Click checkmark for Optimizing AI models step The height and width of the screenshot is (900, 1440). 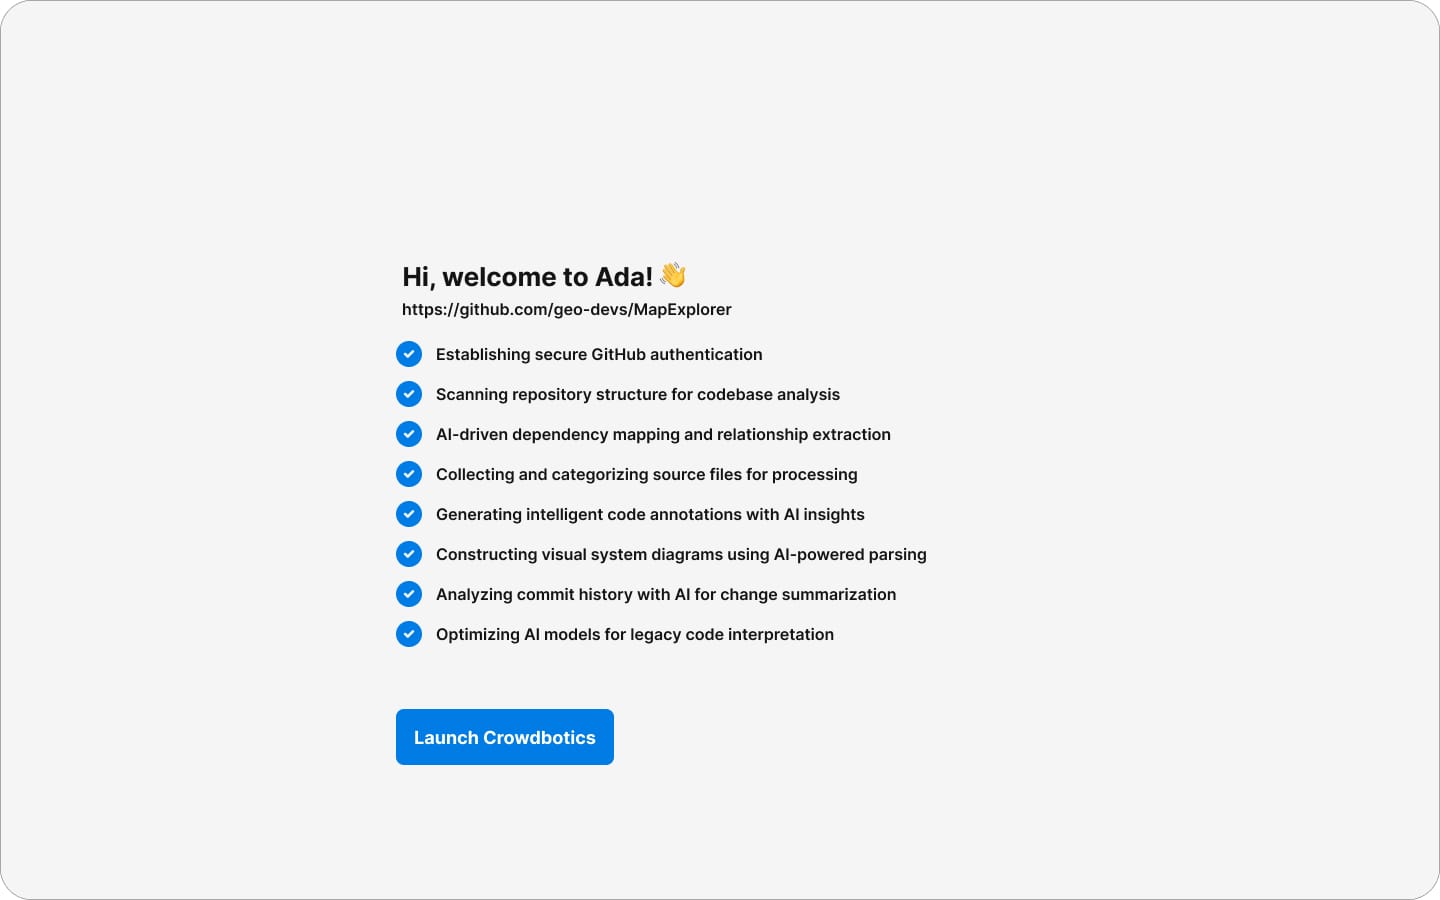coord(409,634)
